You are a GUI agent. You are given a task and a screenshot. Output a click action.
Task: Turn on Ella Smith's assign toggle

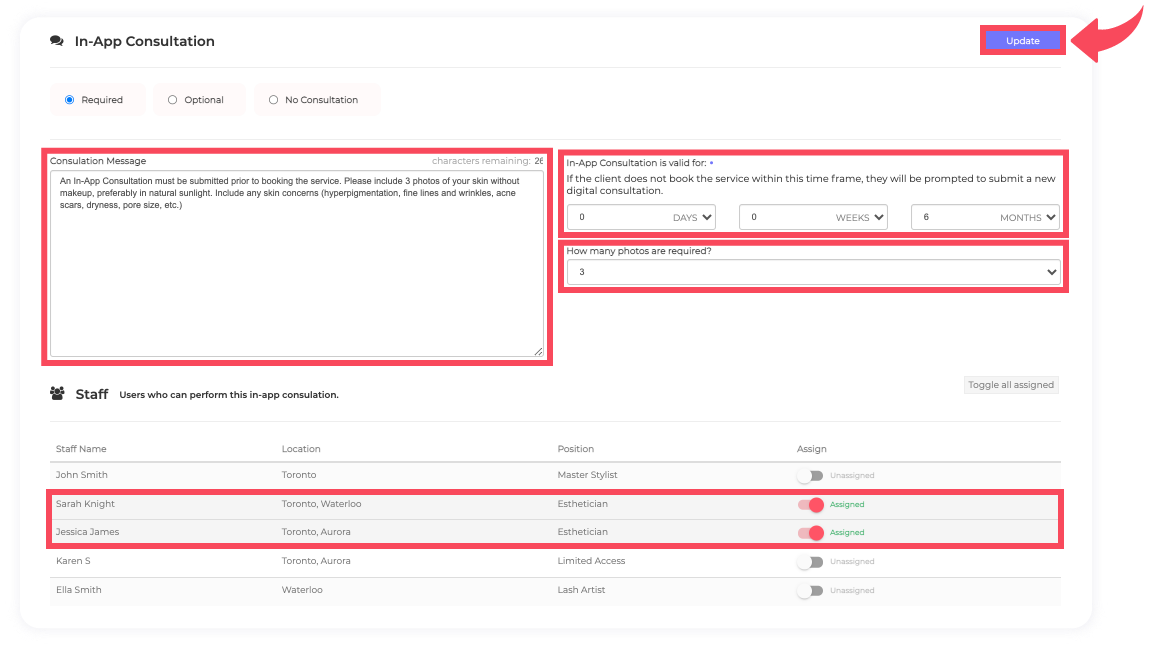pos(810,591)
